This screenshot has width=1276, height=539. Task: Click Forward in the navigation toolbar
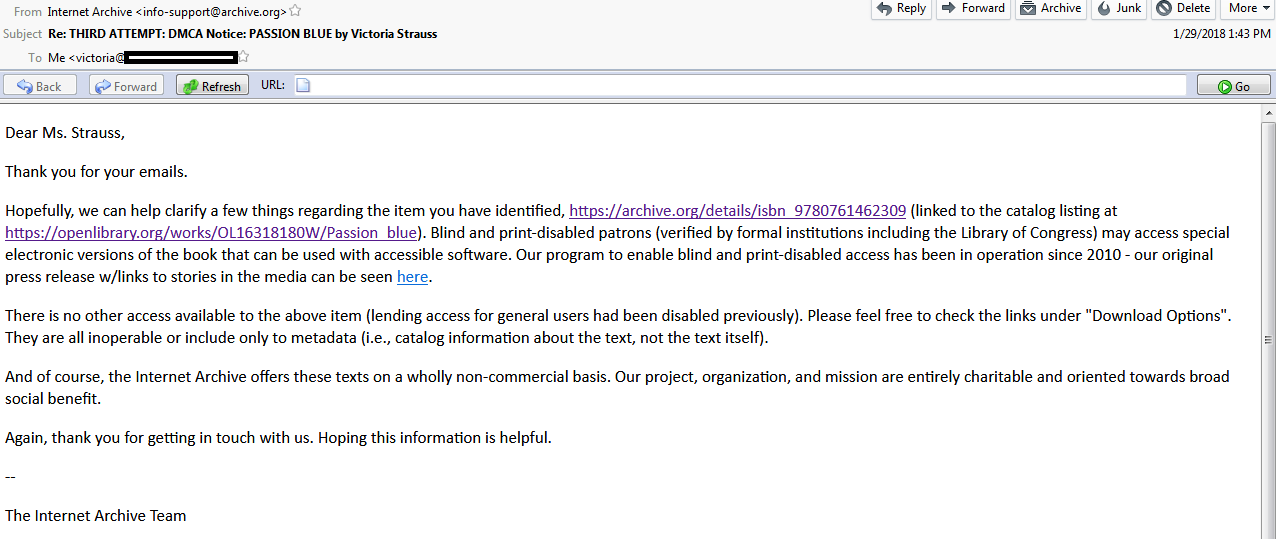(126, 86)
